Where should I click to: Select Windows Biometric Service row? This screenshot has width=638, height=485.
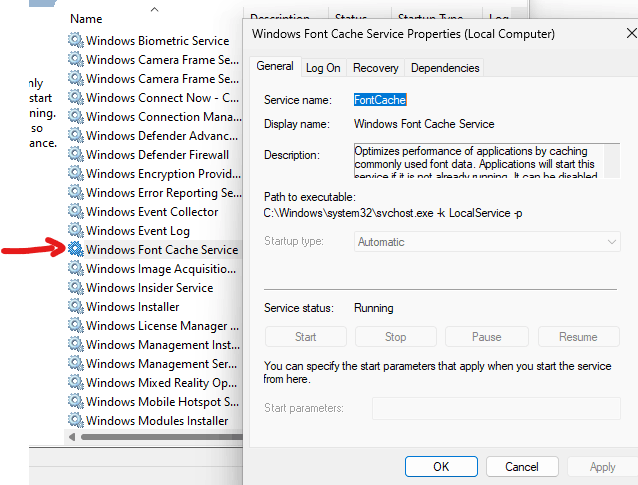pos(155,40)
